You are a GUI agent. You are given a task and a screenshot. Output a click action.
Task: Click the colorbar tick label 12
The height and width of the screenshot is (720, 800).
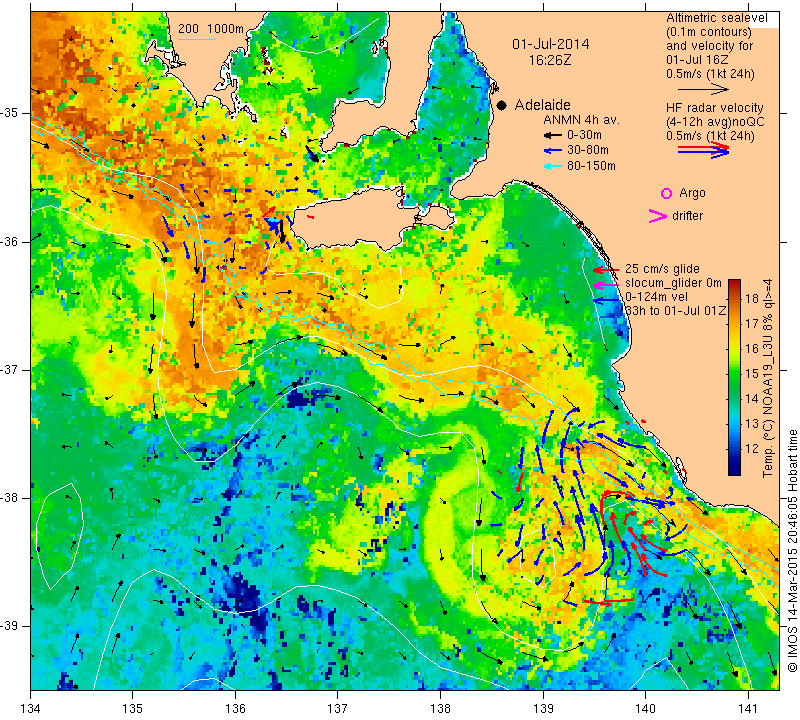click(x=753, y=449)
